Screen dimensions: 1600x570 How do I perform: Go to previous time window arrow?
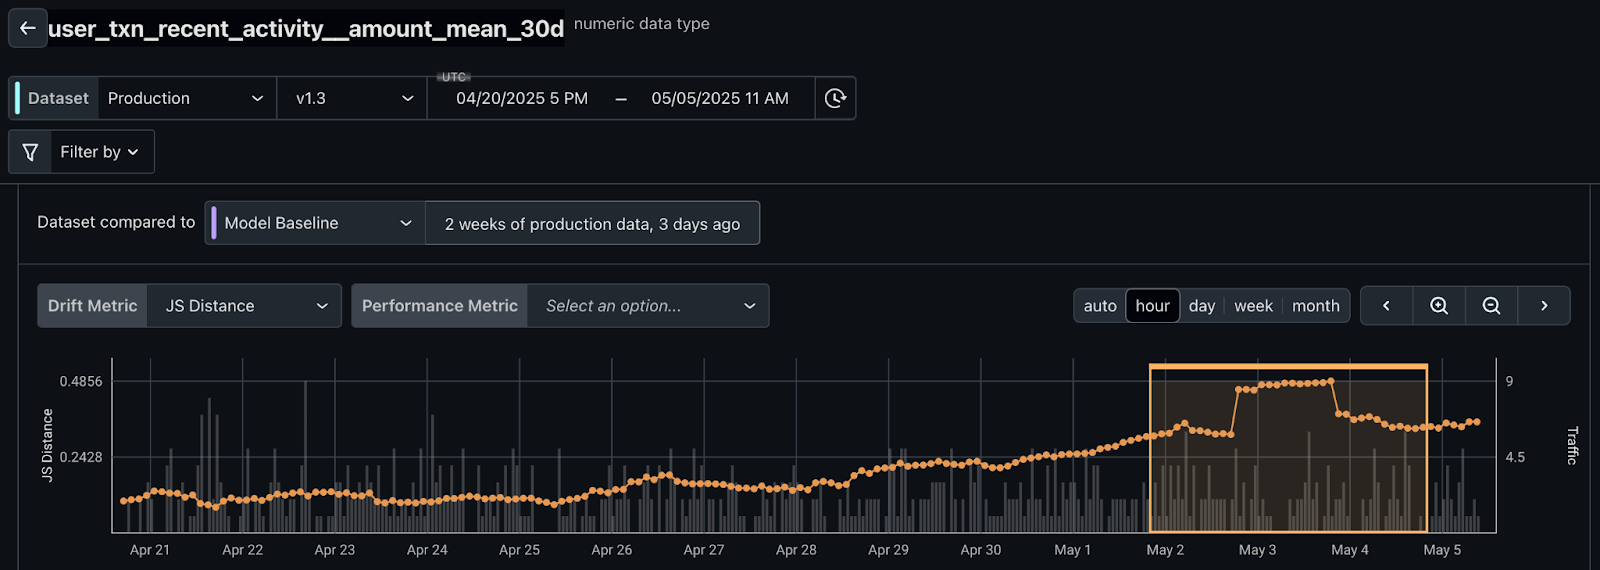point(1386,306)
